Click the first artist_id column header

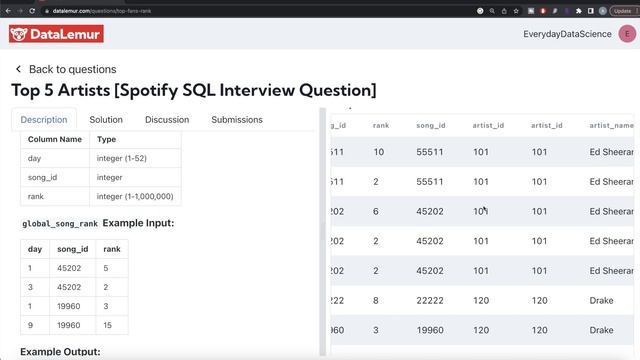click(488, 125)
